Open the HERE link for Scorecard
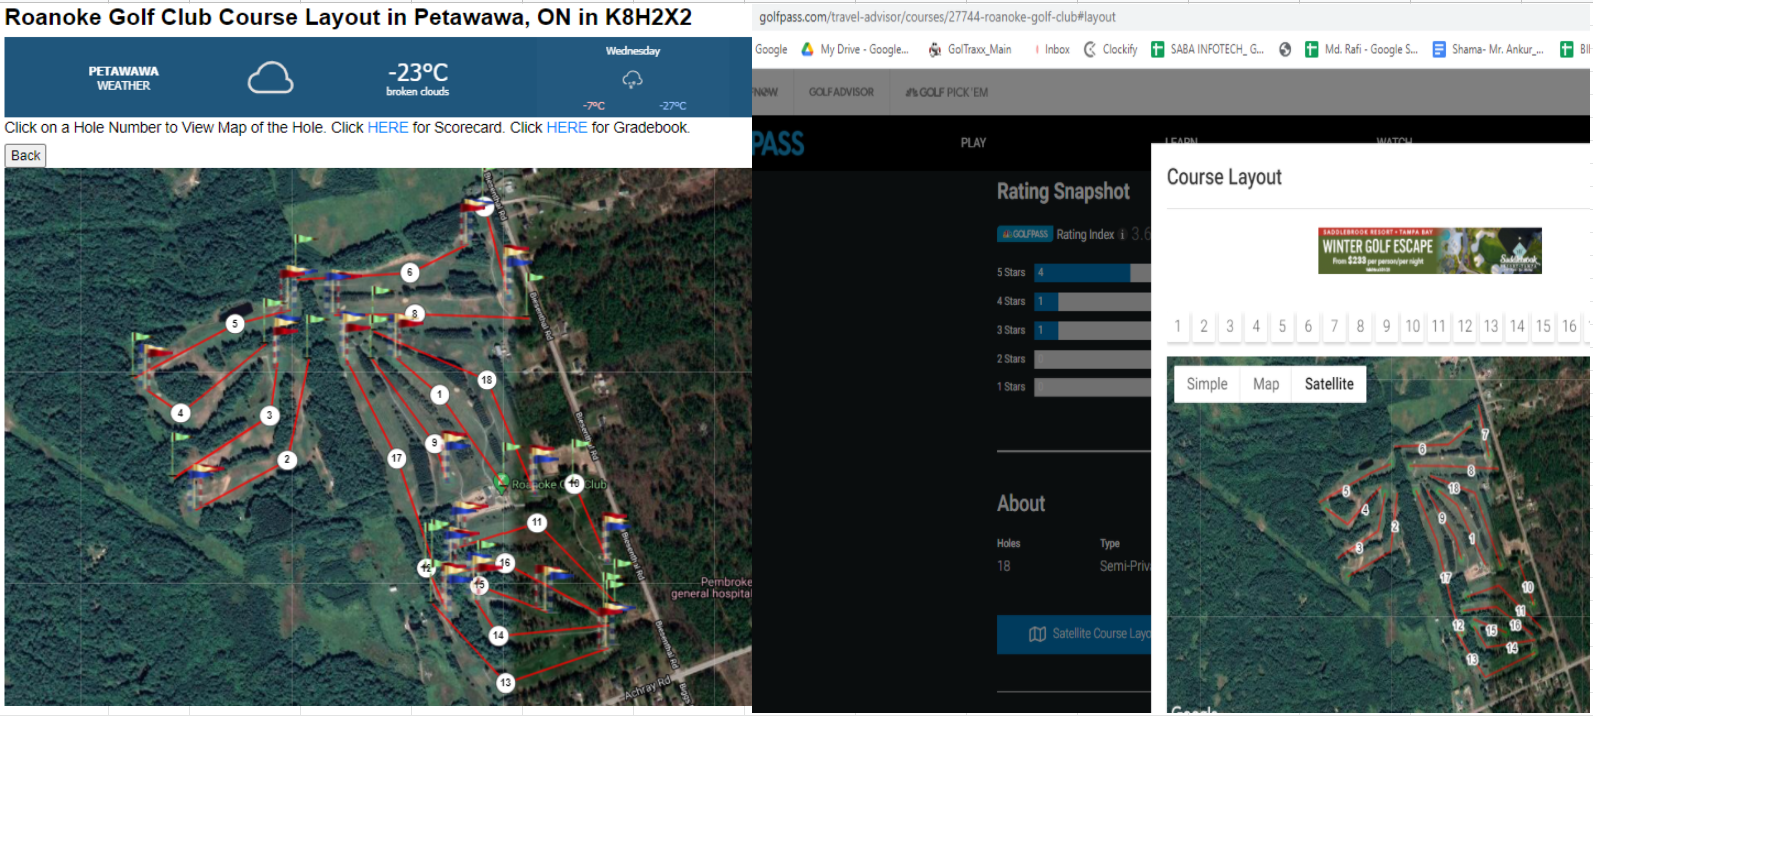 coord(388,128)
